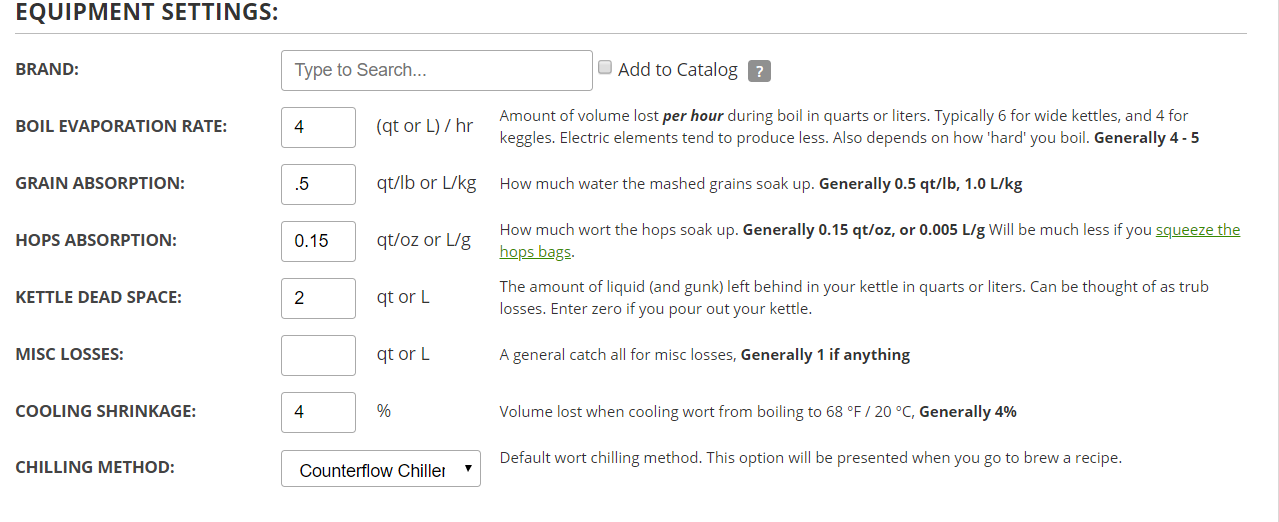
Task: Click the HOPS ABSORPTION label
Action: click(x=96, y=241)
